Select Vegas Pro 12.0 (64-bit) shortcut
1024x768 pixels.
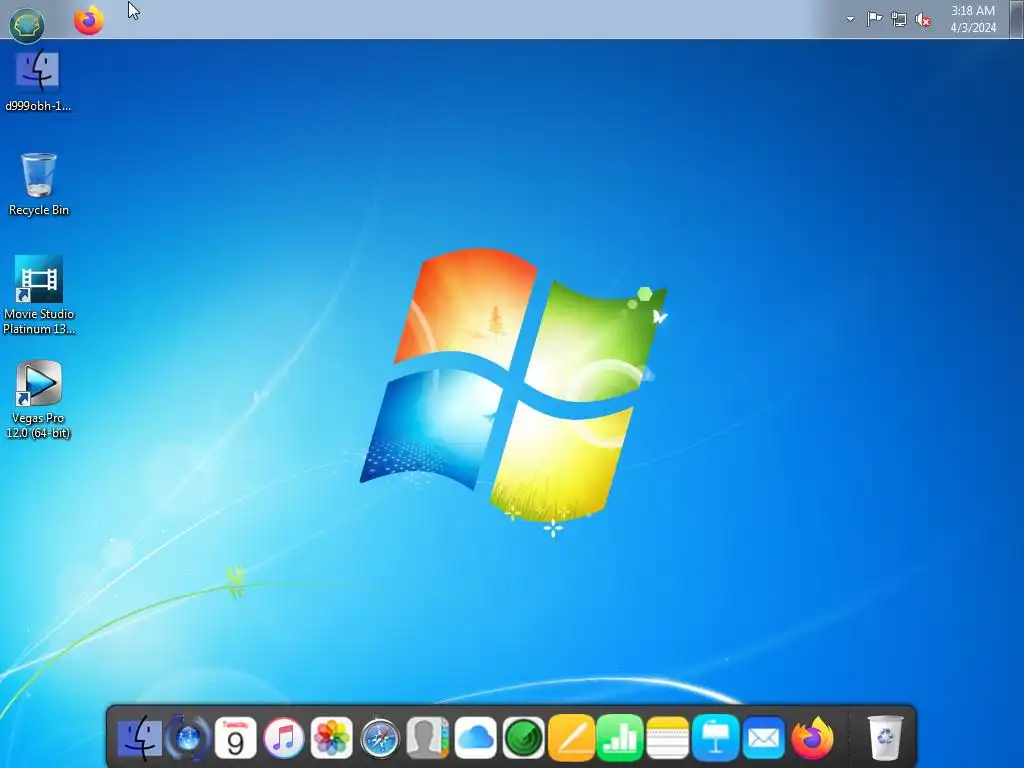click(x=39, y=399)
